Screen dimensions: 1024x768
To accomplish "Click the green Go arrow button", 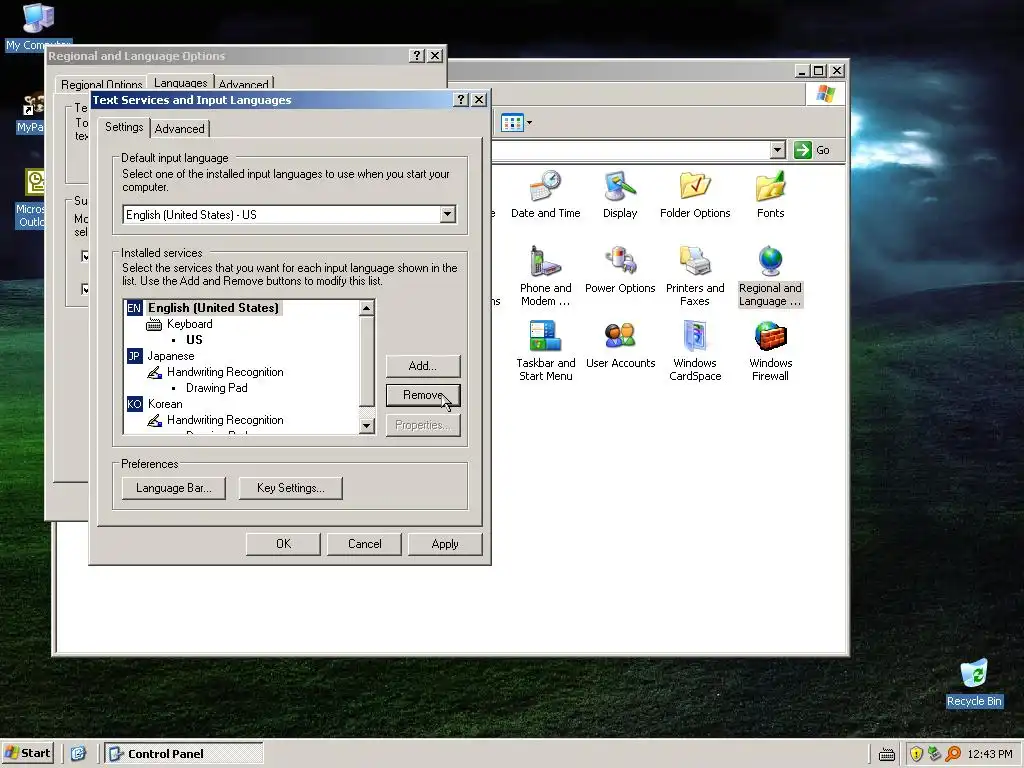I will click(x=802, y=150).
